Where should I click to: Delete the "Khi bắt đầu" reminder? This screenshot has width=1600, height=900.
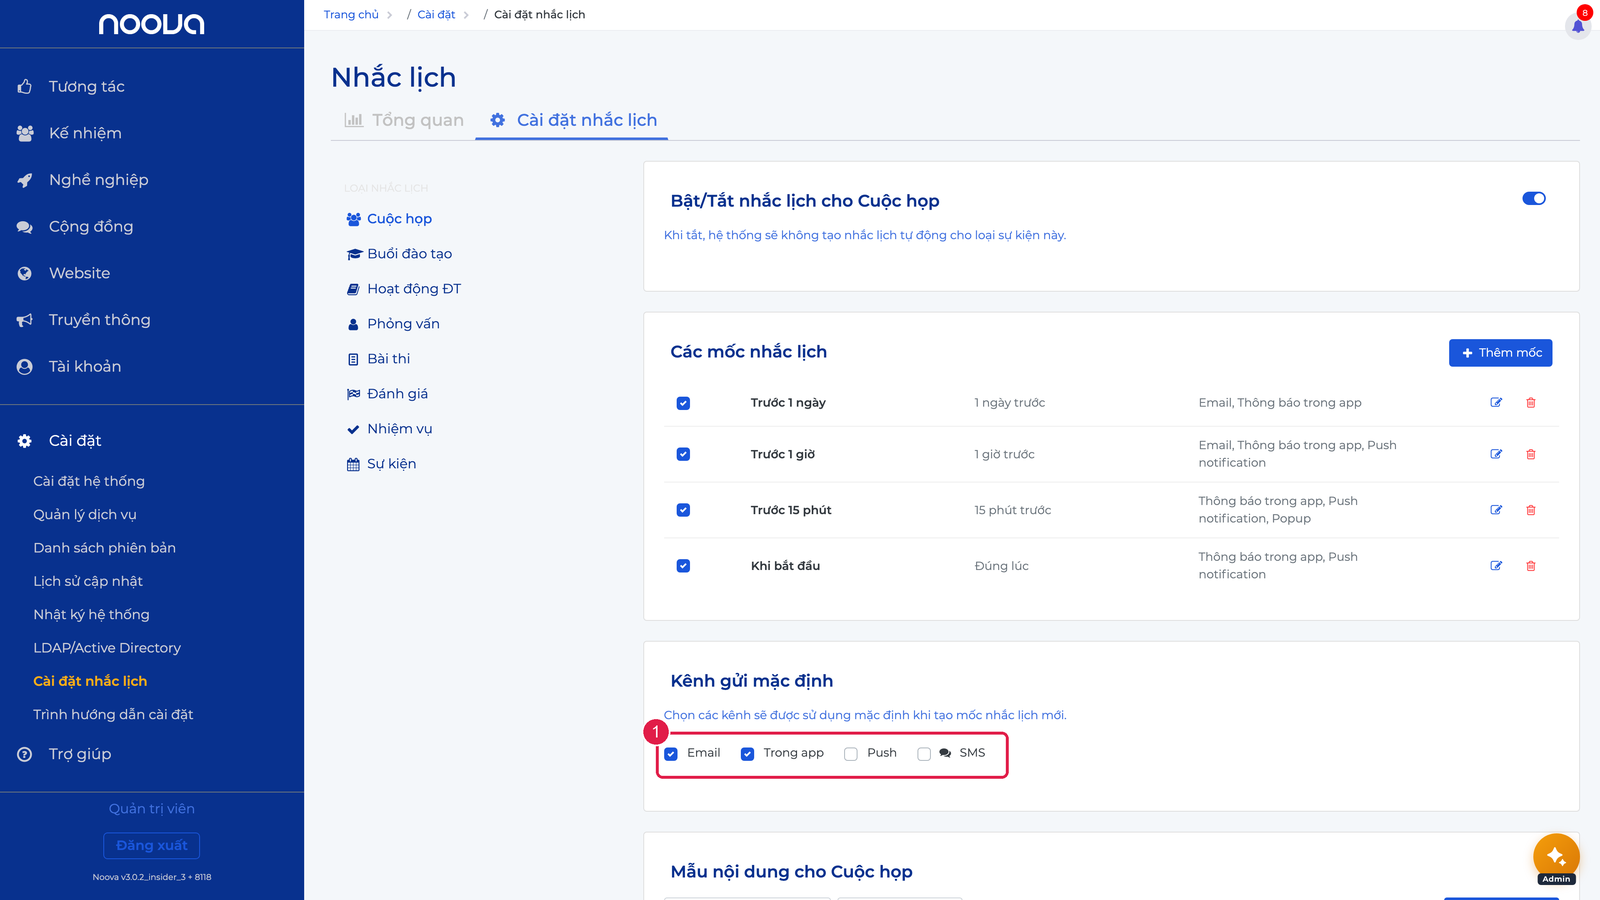click(1531, 566)
